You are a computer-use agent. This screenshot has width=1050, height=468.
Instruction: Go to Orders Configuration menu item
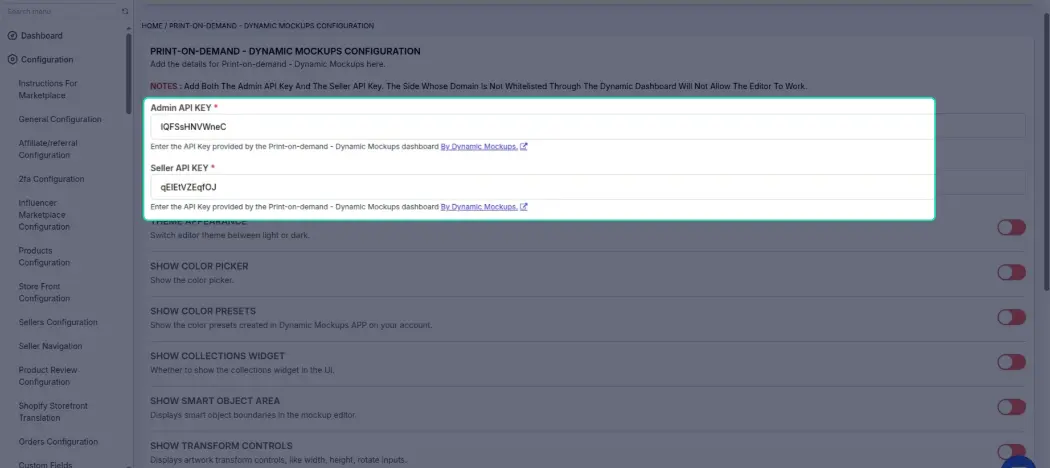click(x=58, y=442)
